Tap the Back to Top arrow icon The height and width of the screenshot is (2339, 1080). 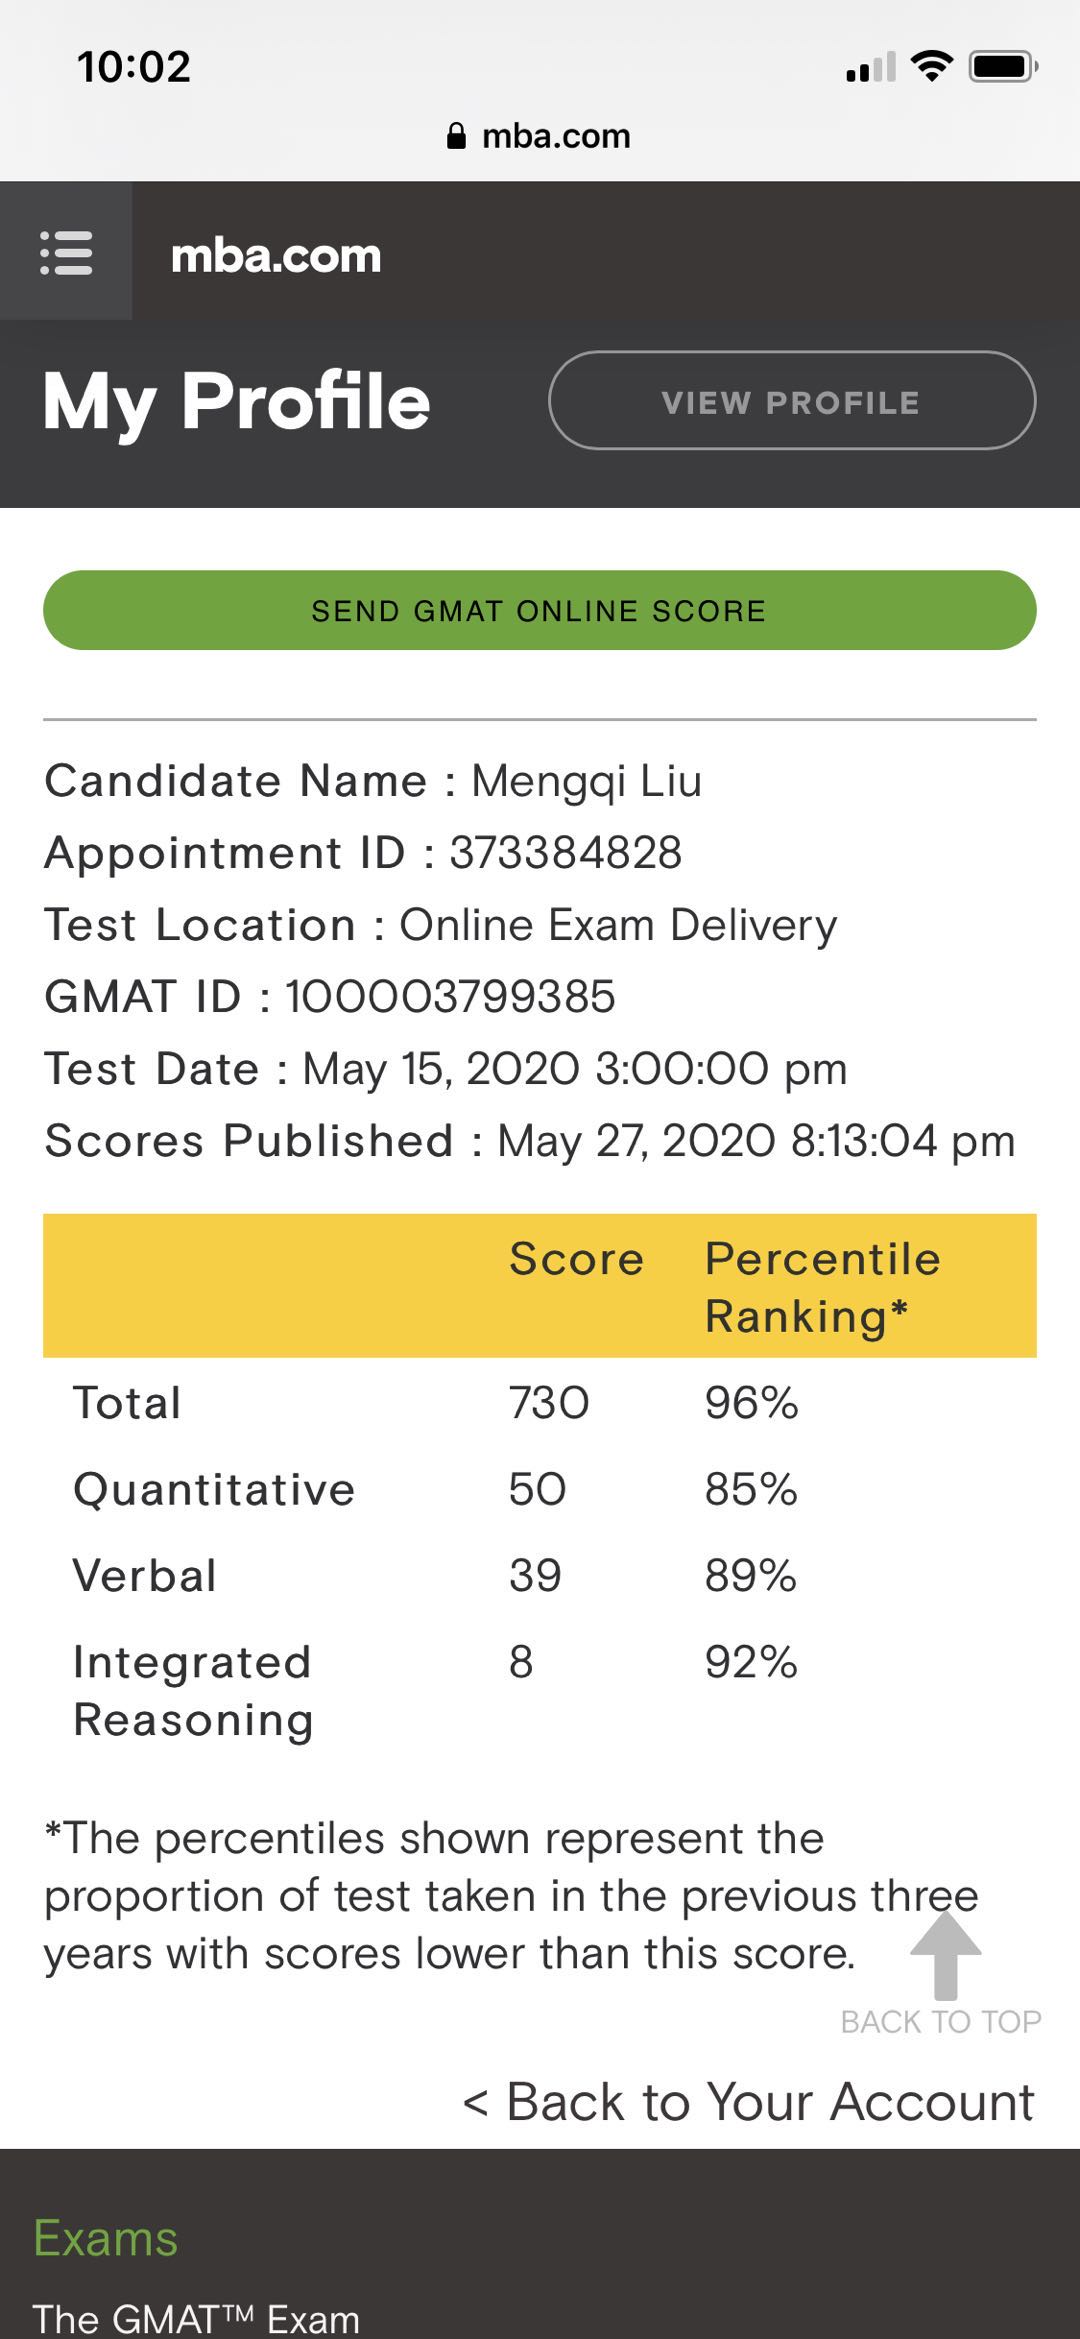pos(945,1955)
